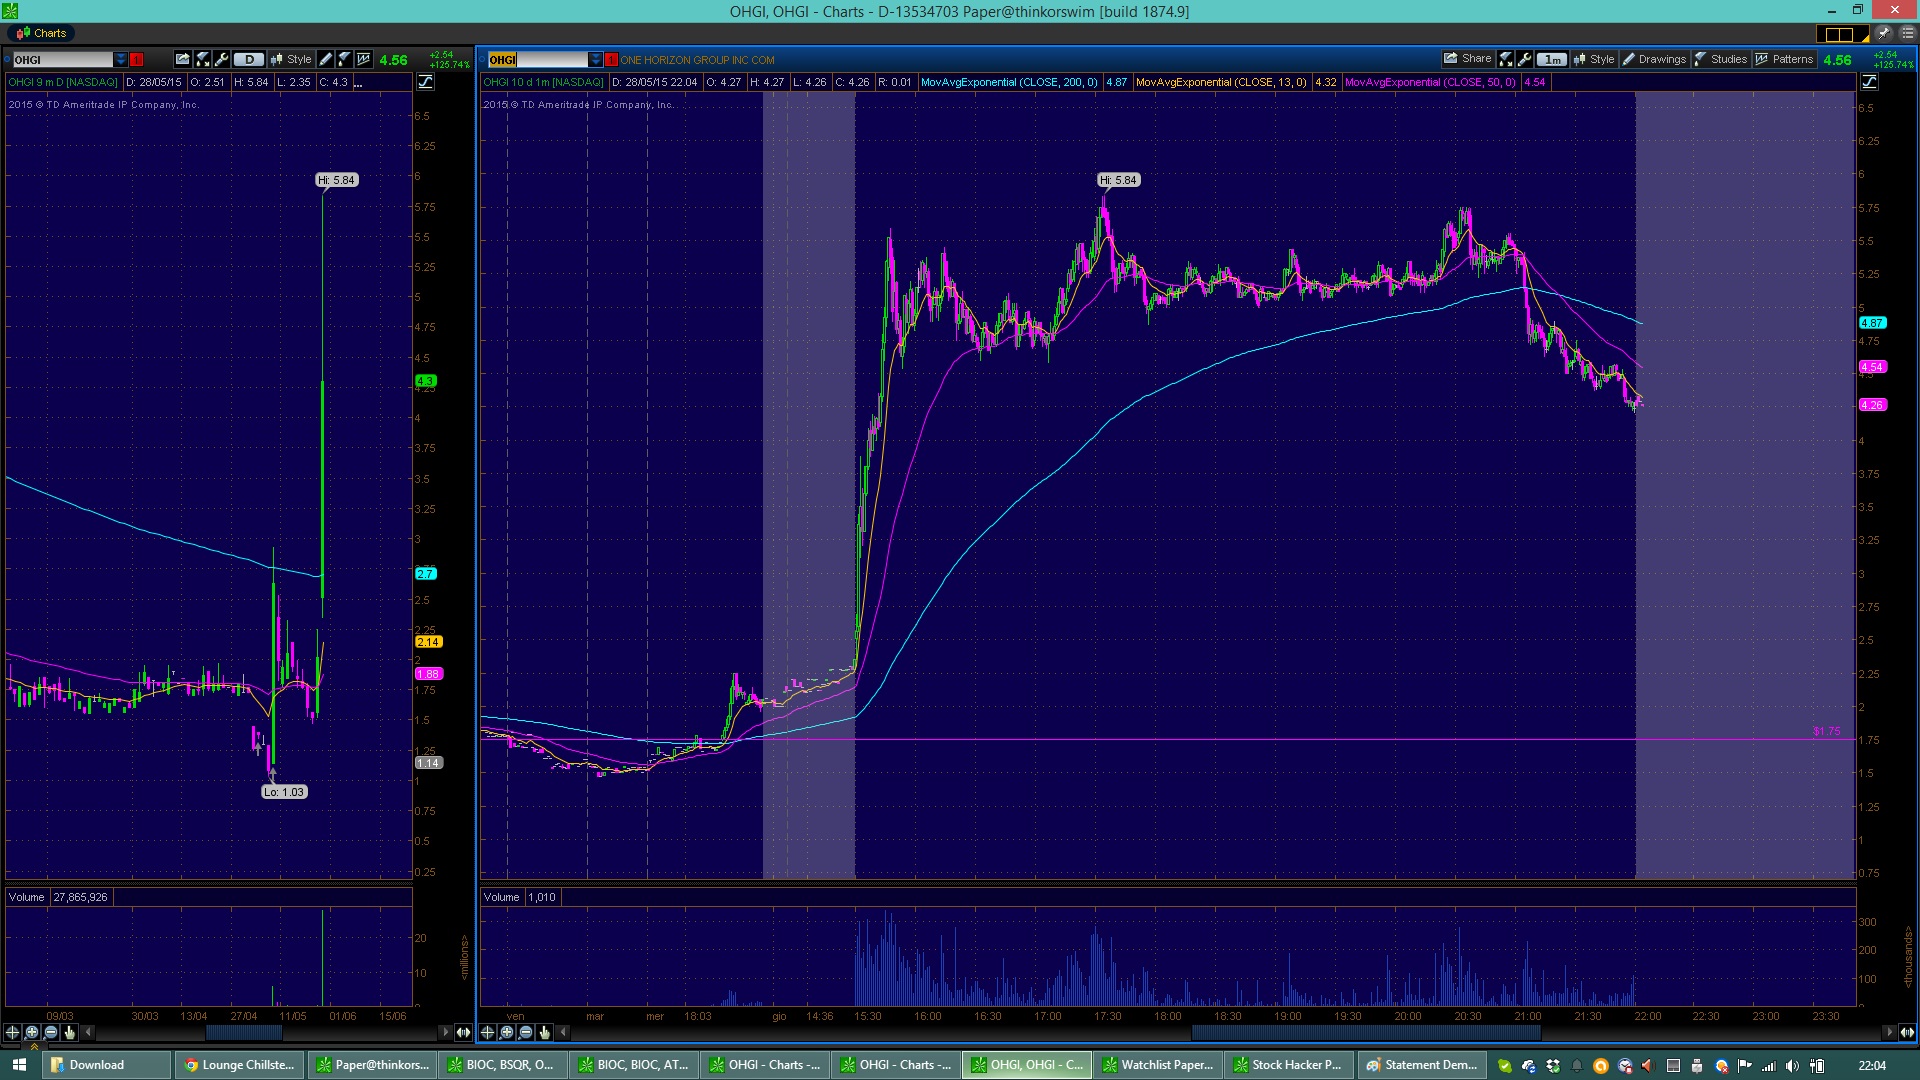The height and width of the screenshot is (1080, 1920).
Task: Open the Charts tab
Action: point(41,33)
